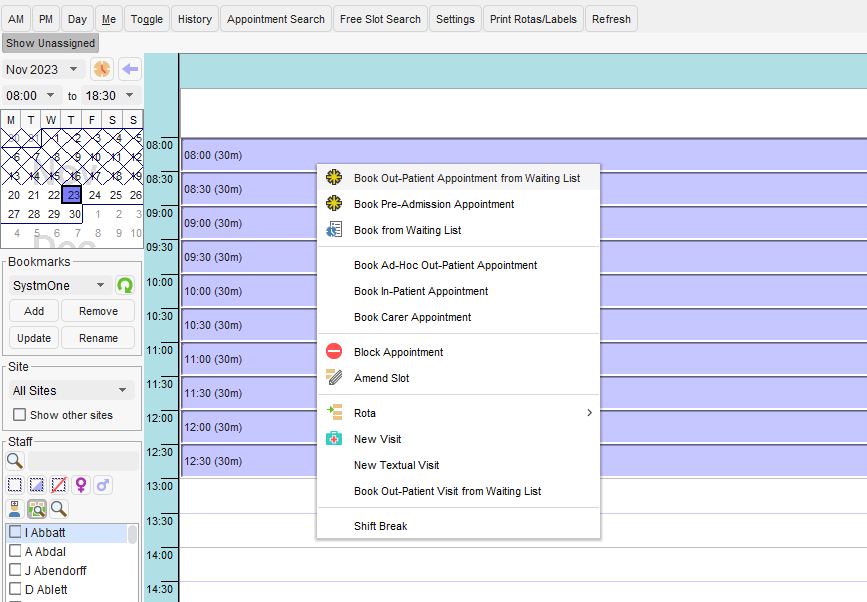Select the 08:00 (30m) appointment slot
Viewport: 867px width, 602px height.
click(x=523, y=155)
